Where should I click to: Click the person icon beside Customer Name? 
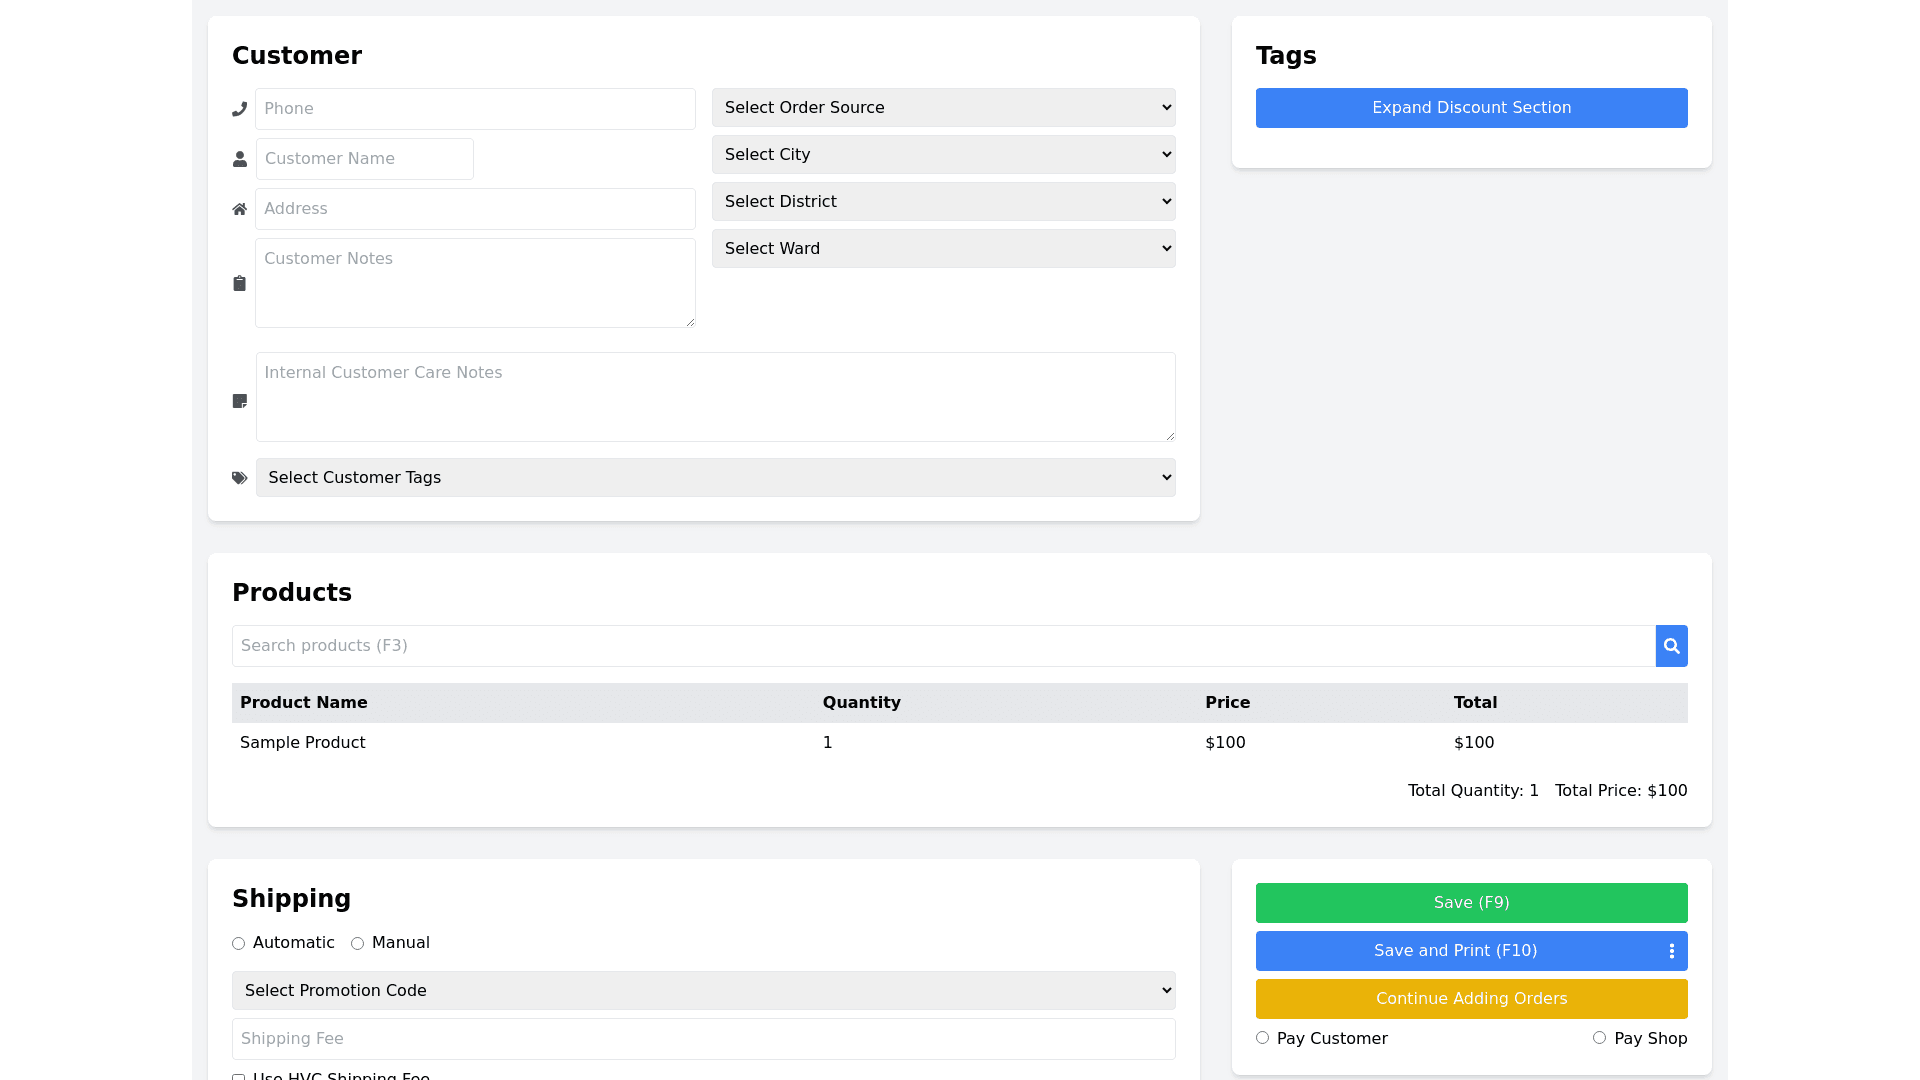point(240,159)
